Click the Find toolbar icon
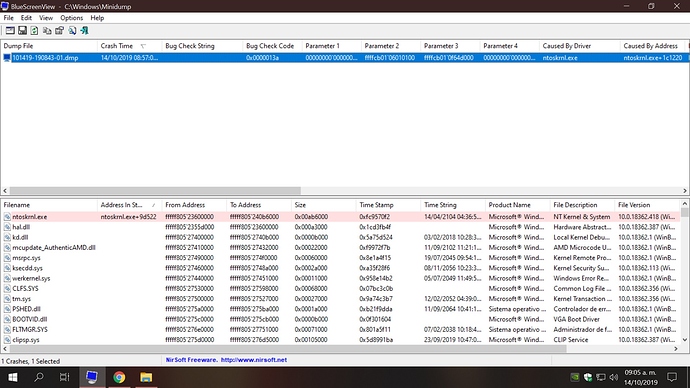 (72, 30)
